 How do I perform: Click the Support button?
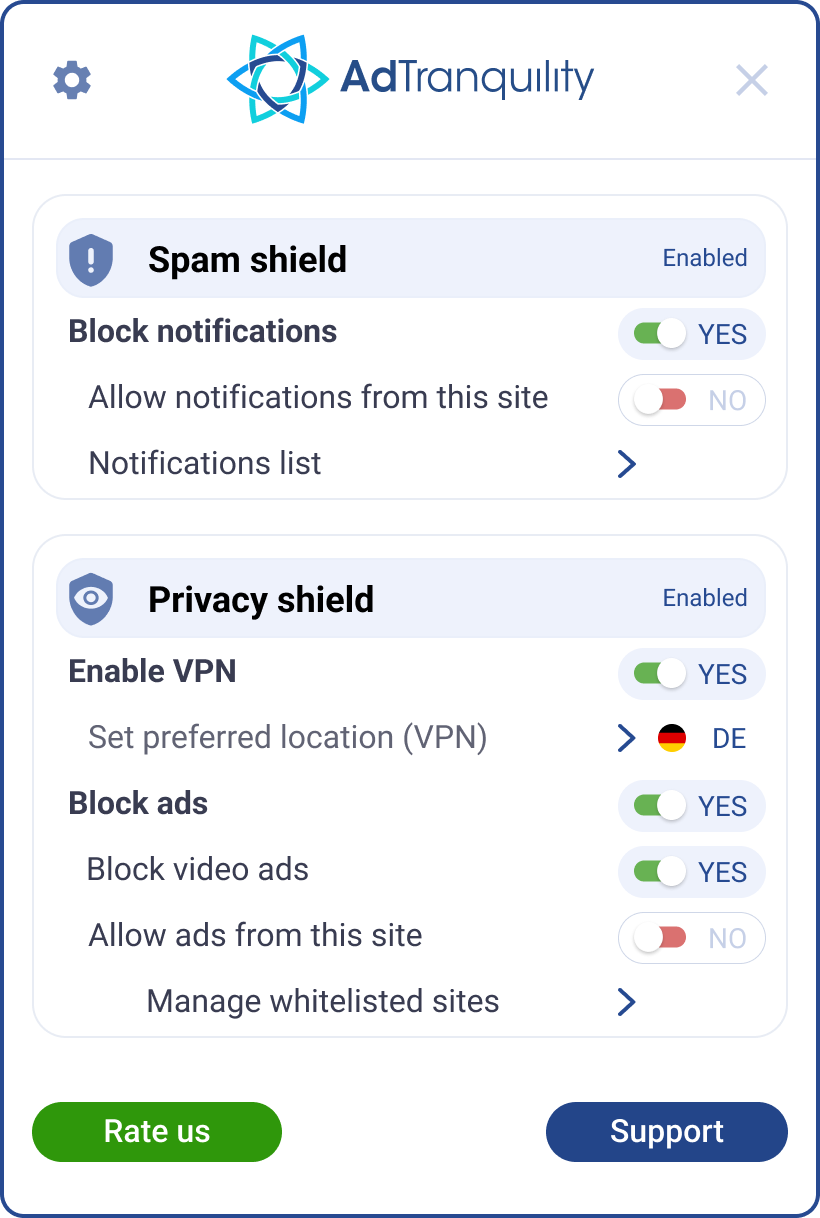[x=667, y=1132]
